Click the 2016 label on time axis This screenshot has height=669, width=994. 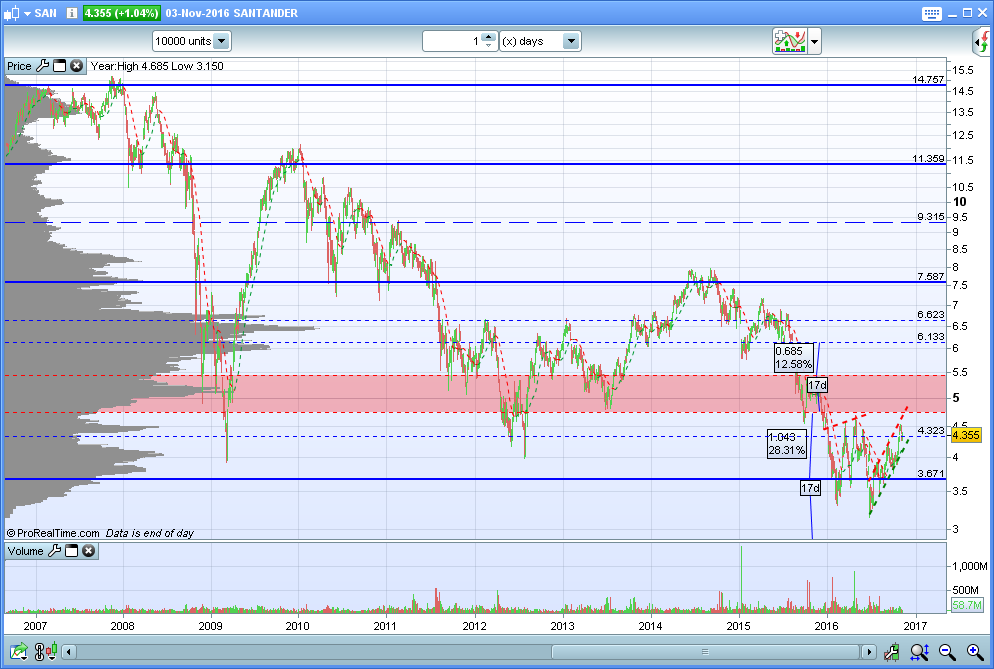click(826, 626)
